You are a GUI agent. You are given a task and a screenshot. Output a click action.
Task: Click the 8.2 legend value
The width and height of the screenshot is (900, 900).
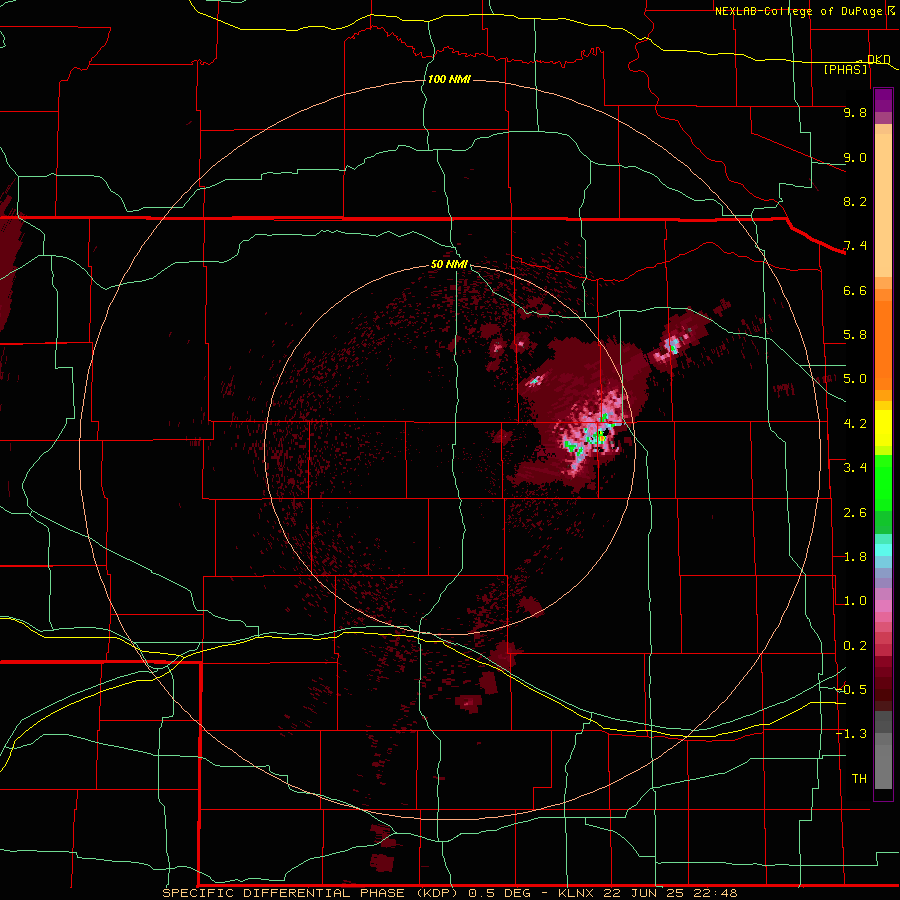coord(855,201)
